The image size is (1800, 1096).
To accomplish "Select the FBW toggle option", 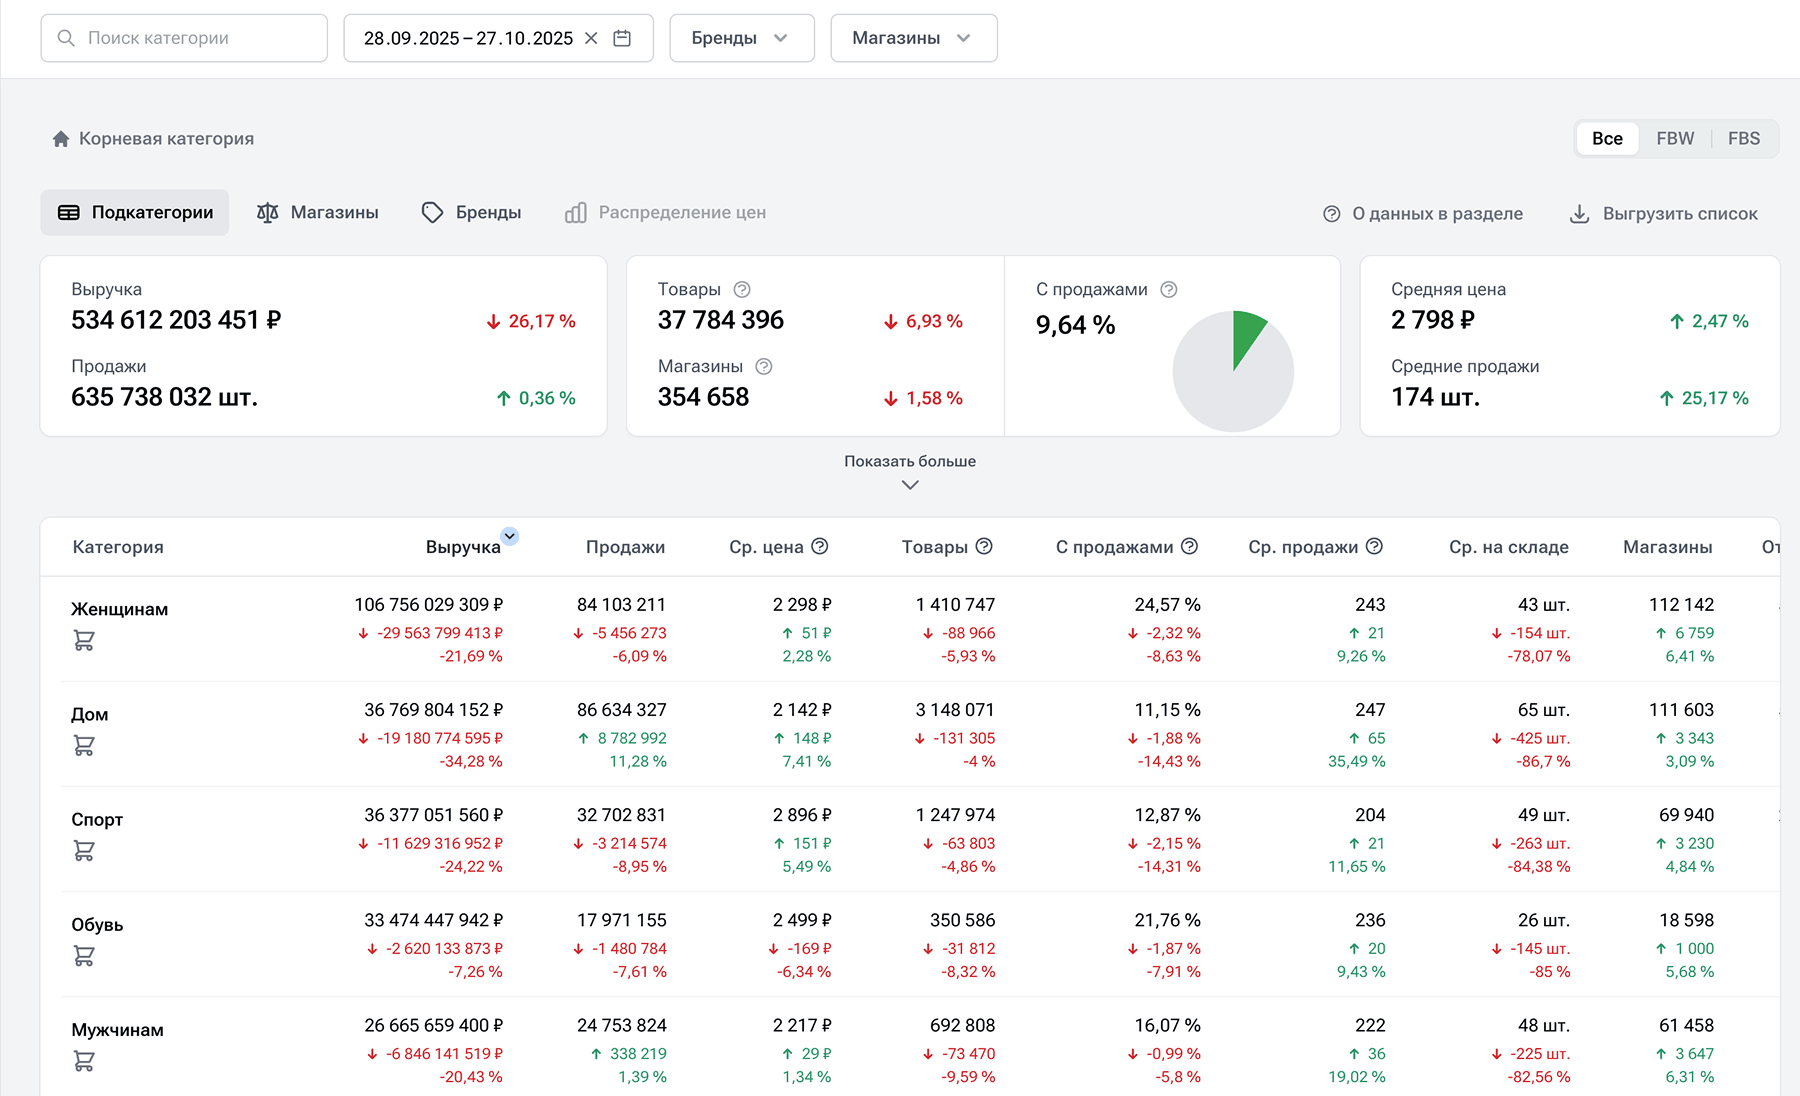I will (x=1675, y=139).
